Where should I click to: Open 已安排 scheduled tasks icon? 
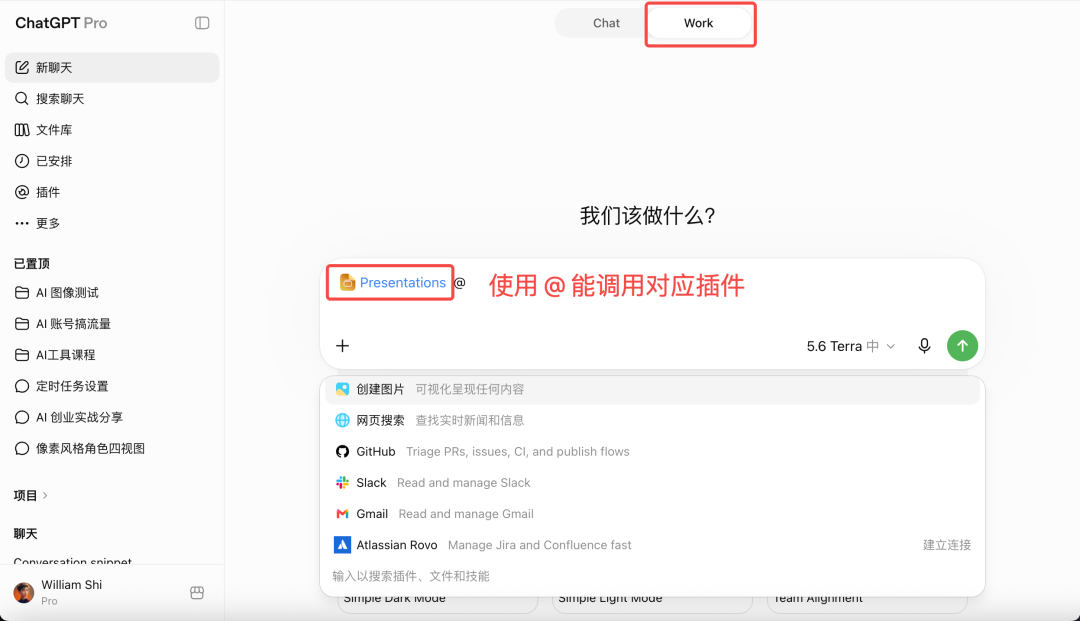(22, 160)
